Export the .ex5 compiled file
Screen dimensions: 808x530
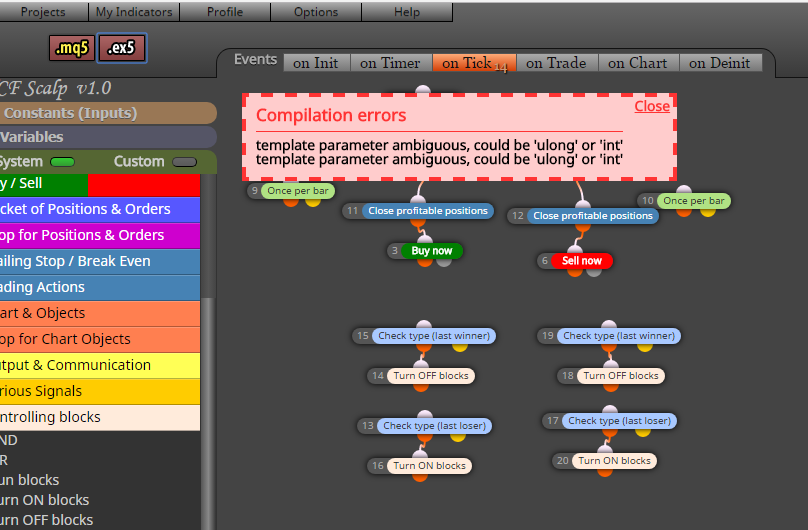pyautogui.click(x=122, y=48)
